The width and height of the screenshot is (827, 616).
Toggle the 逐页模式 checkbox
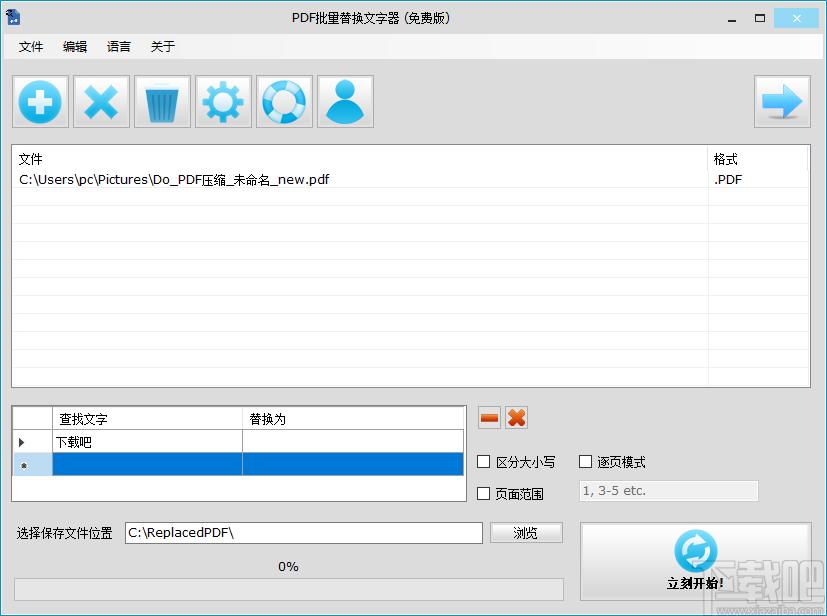pos(585,462)
